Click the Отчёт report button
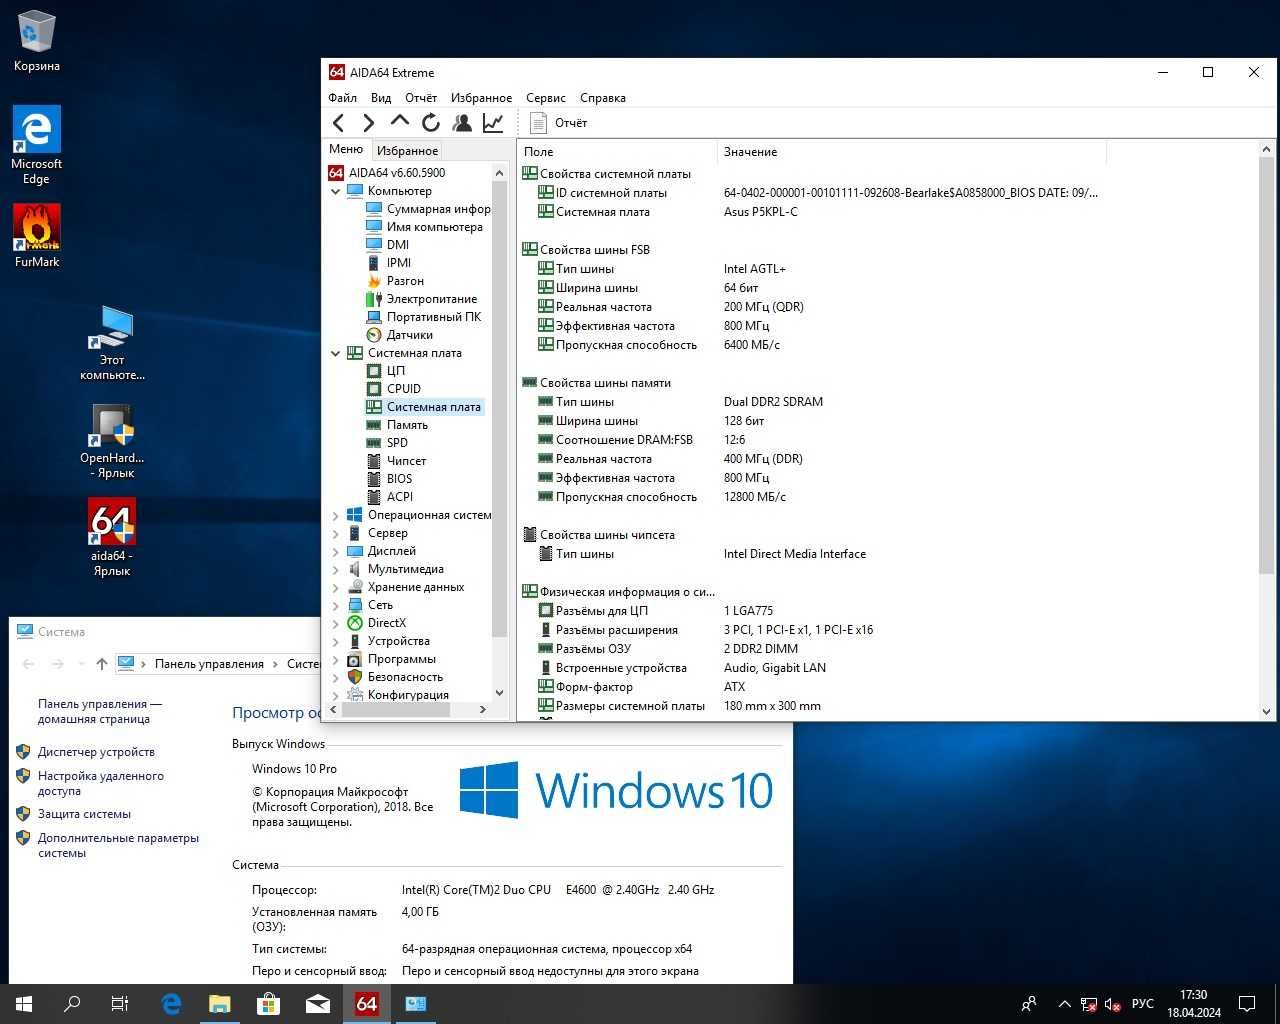This screenshot has height=1024, width=1280. coord(559,123)
